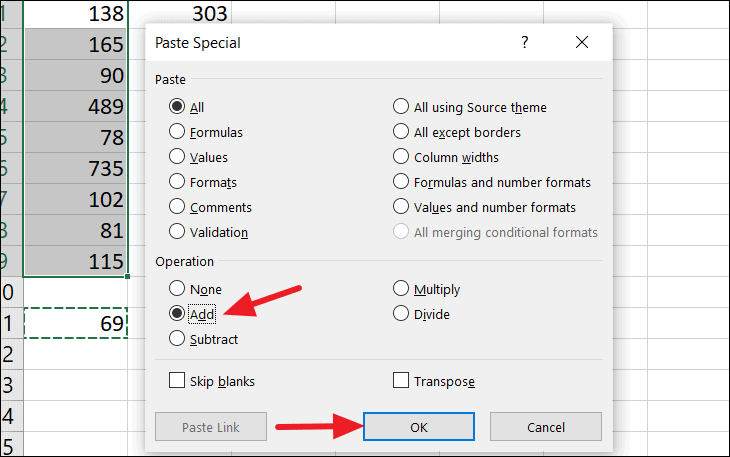Image resolution: width=730 pixels, height=457 pixels.
Task: Select Column widths radio button
Action: [x=401, y=157]
